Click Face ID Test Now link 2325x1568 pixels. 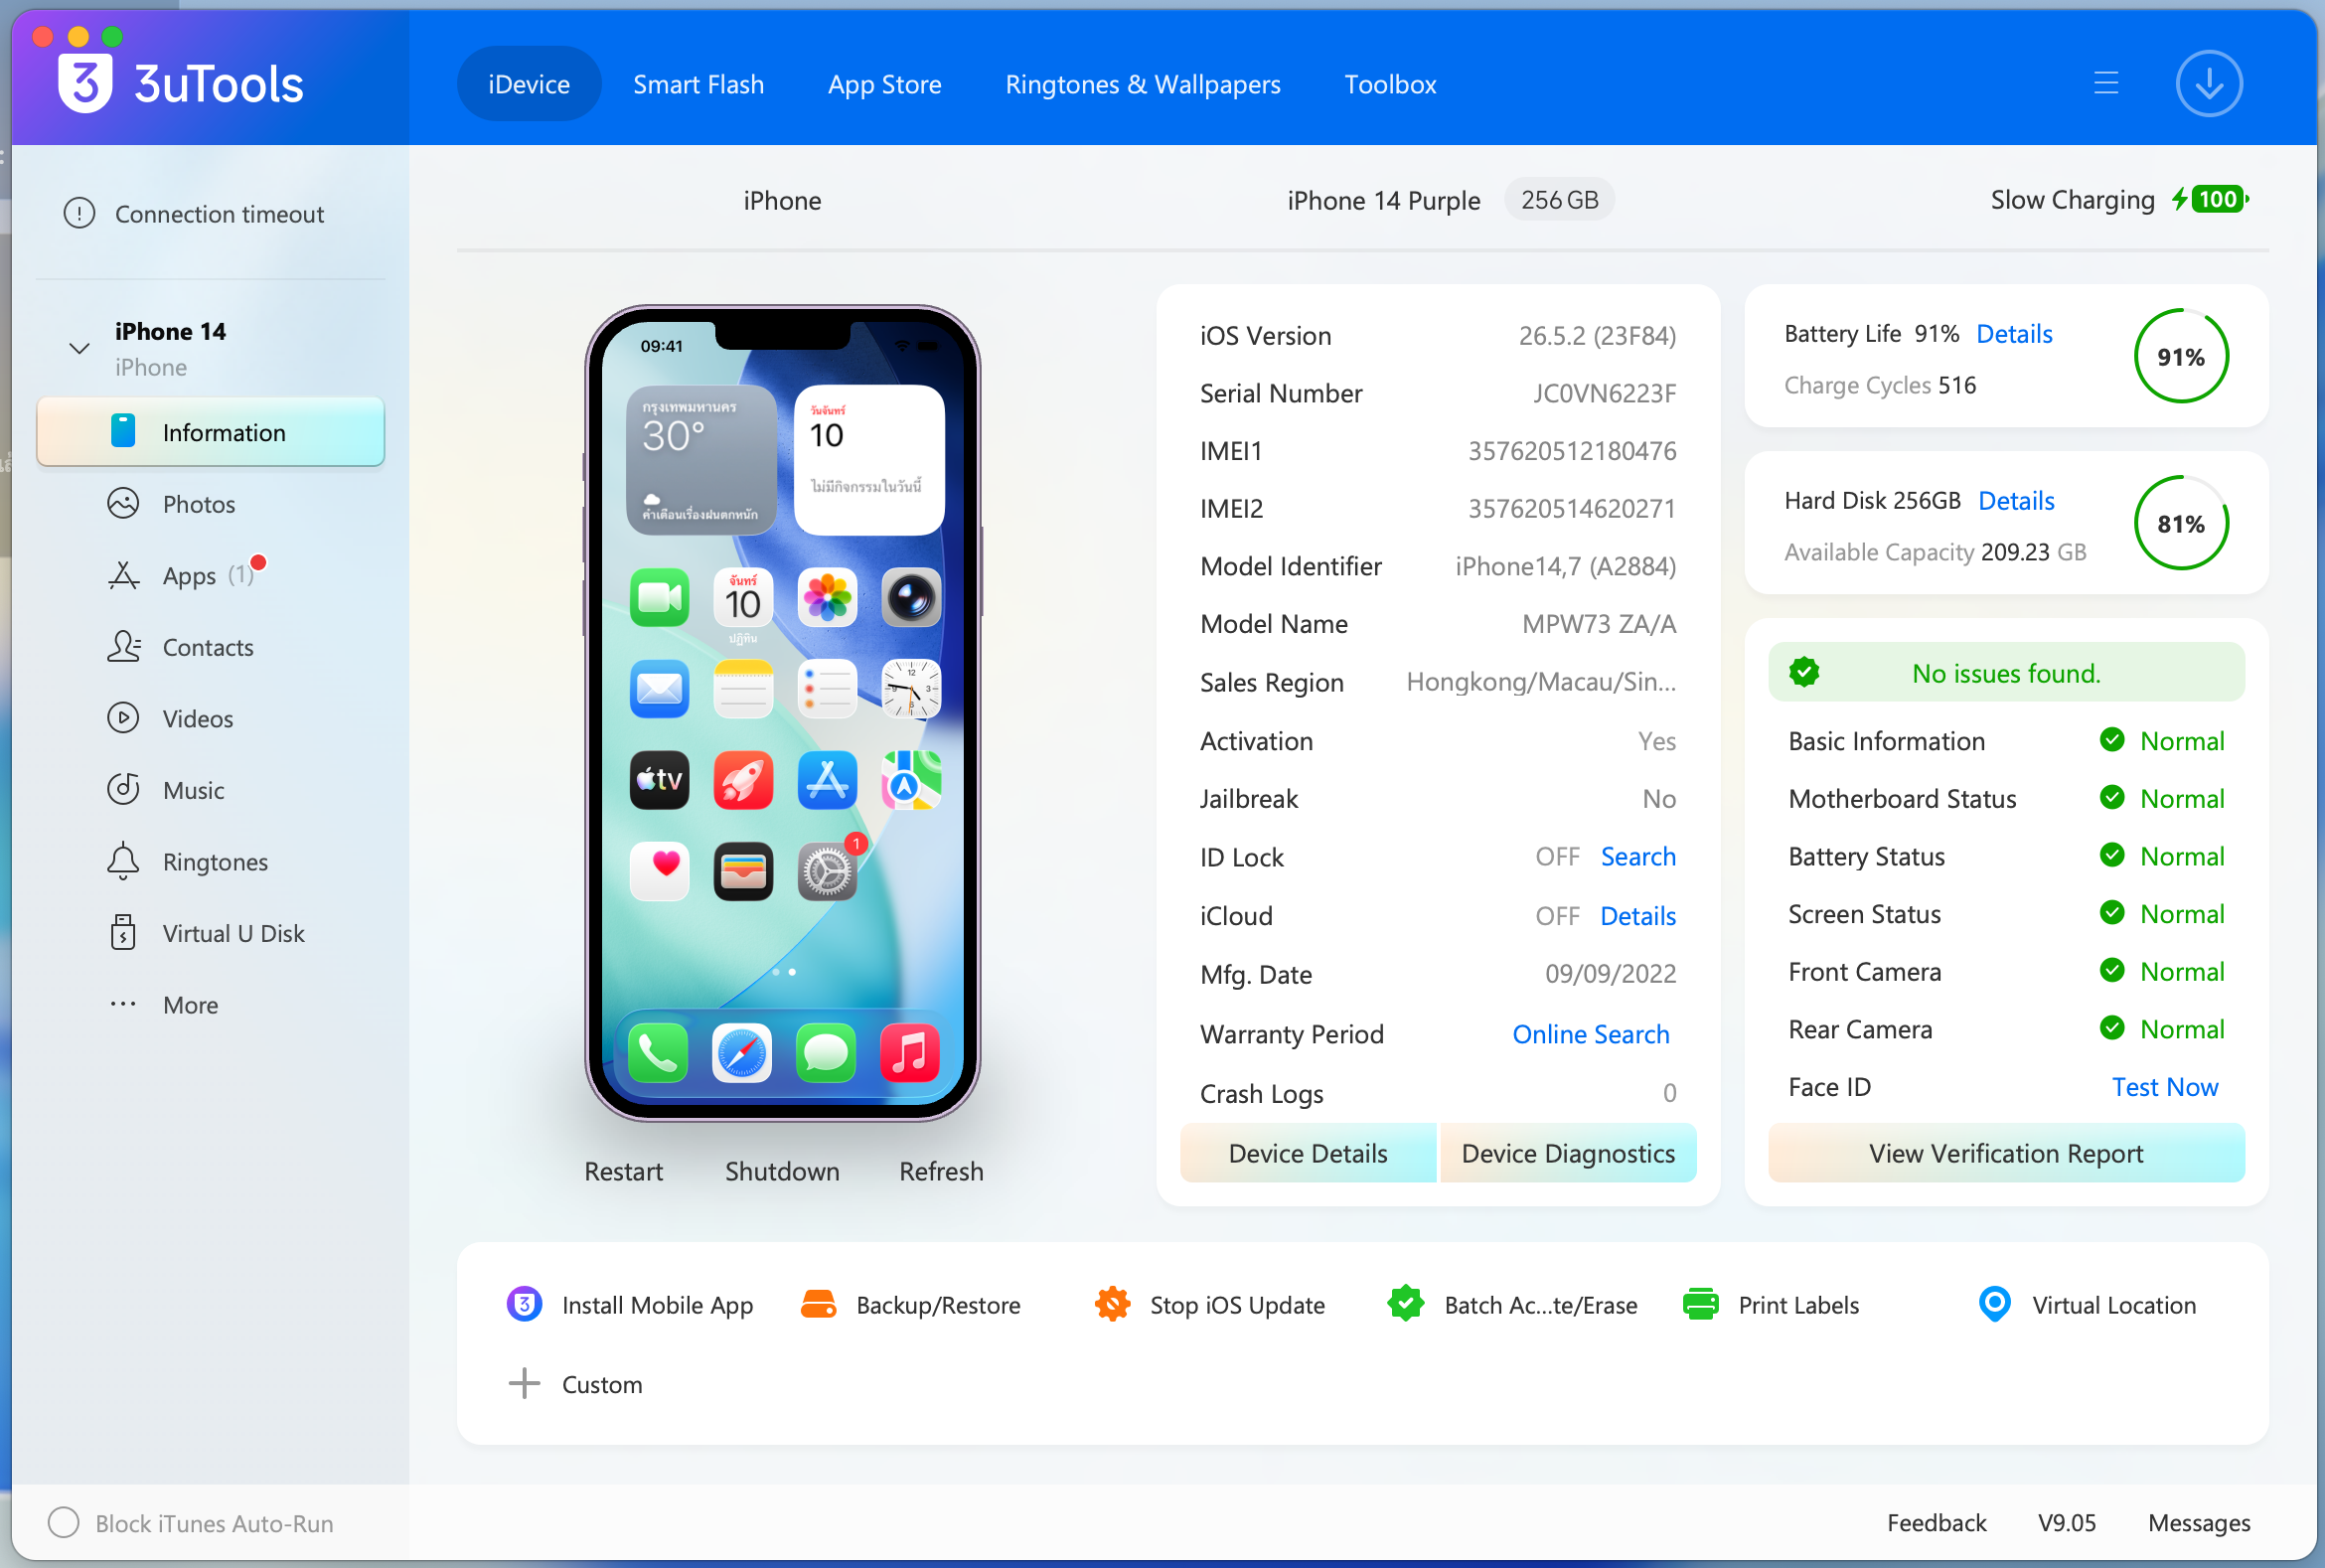coord(2164,1087)
